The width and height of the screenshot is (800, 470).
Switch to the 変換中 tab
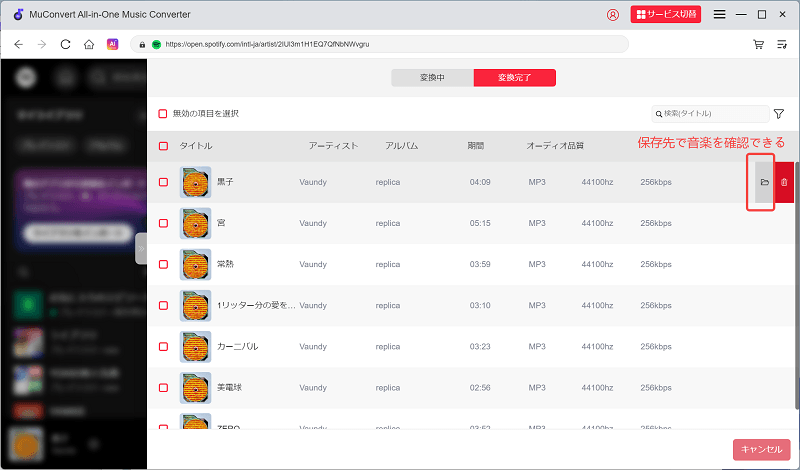pos(433,78)
